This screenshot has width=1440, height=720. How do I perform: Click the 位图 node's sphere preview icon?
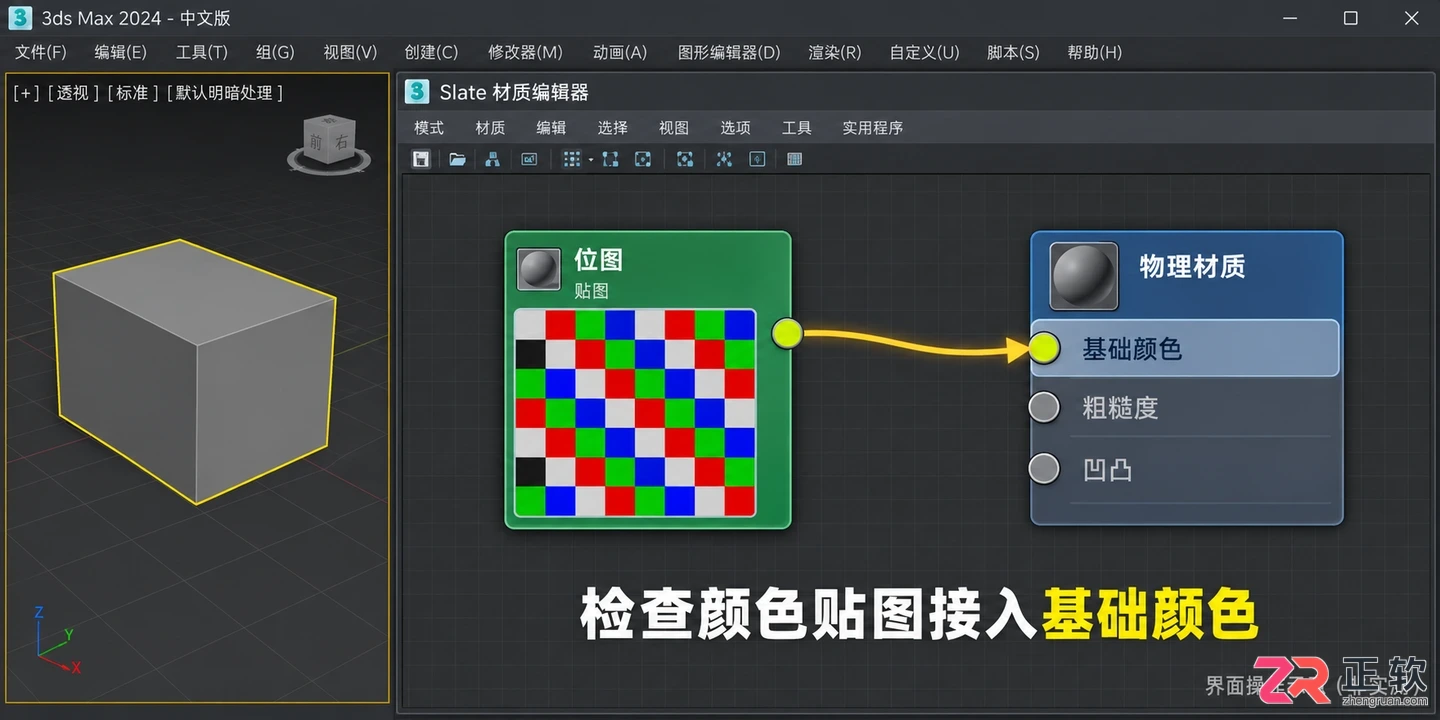[539, 269]
